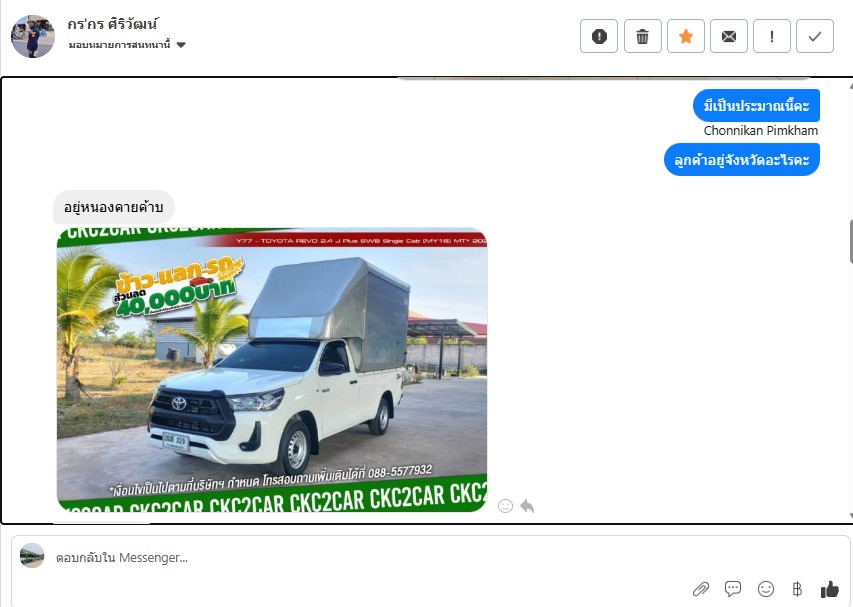The height and width of the screenshot is (607, 853).
Task: Open the white Toyota Revo truck image
Action: pos(272,370)
